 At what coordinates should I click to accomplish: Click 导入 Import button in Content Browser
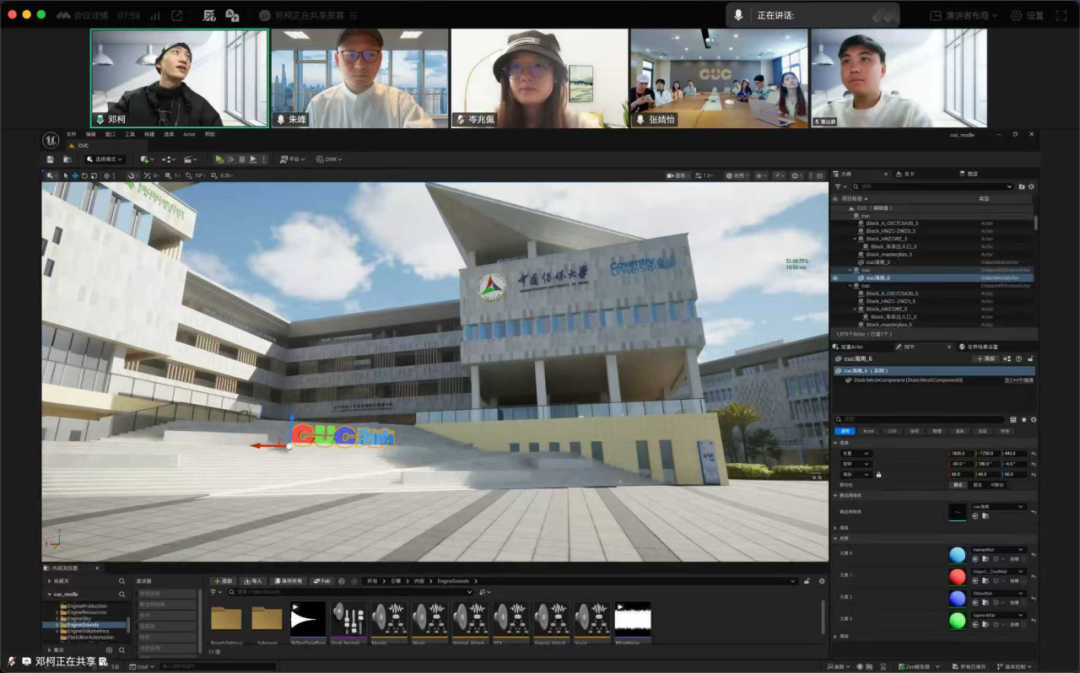coord(253,581)
